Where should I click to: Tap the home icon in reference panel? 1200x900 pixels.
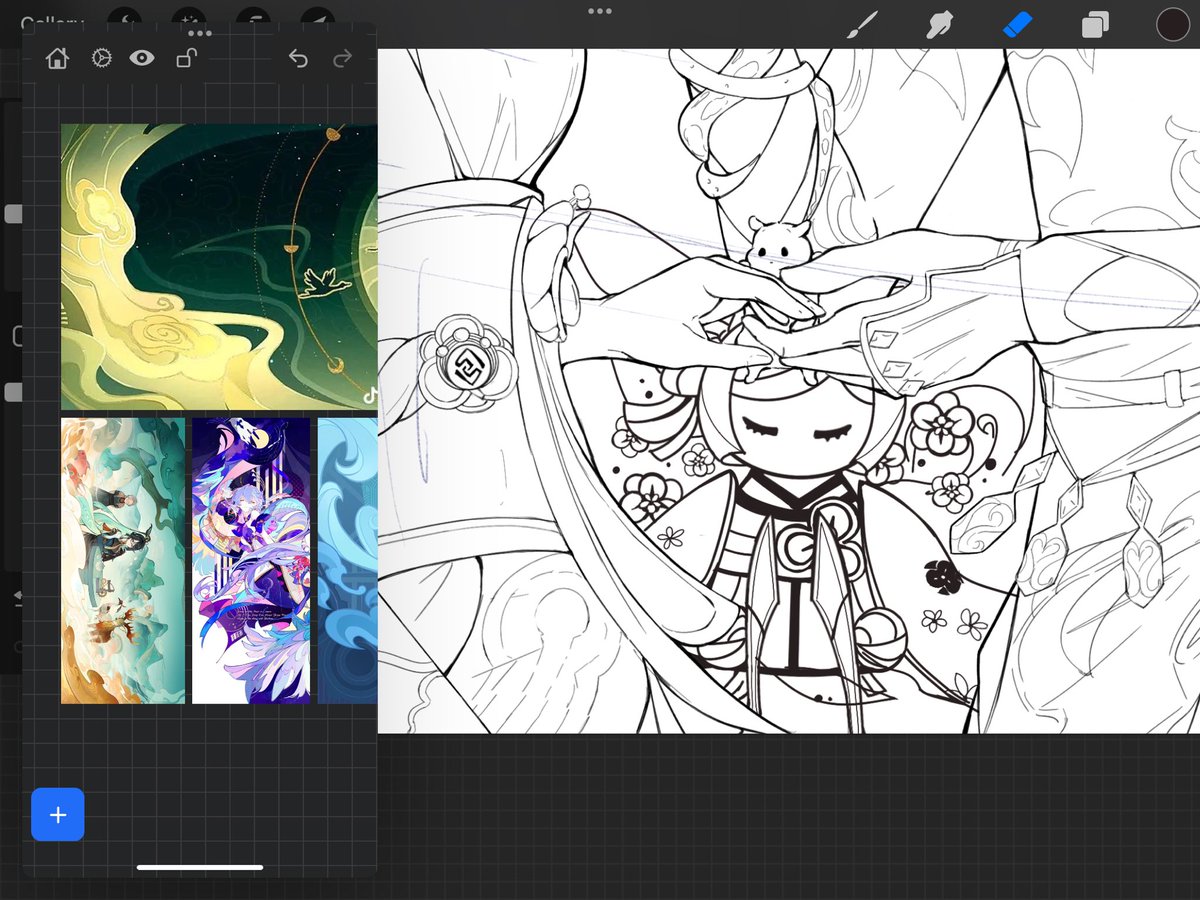pyautogui.click(x=57, y=59)
